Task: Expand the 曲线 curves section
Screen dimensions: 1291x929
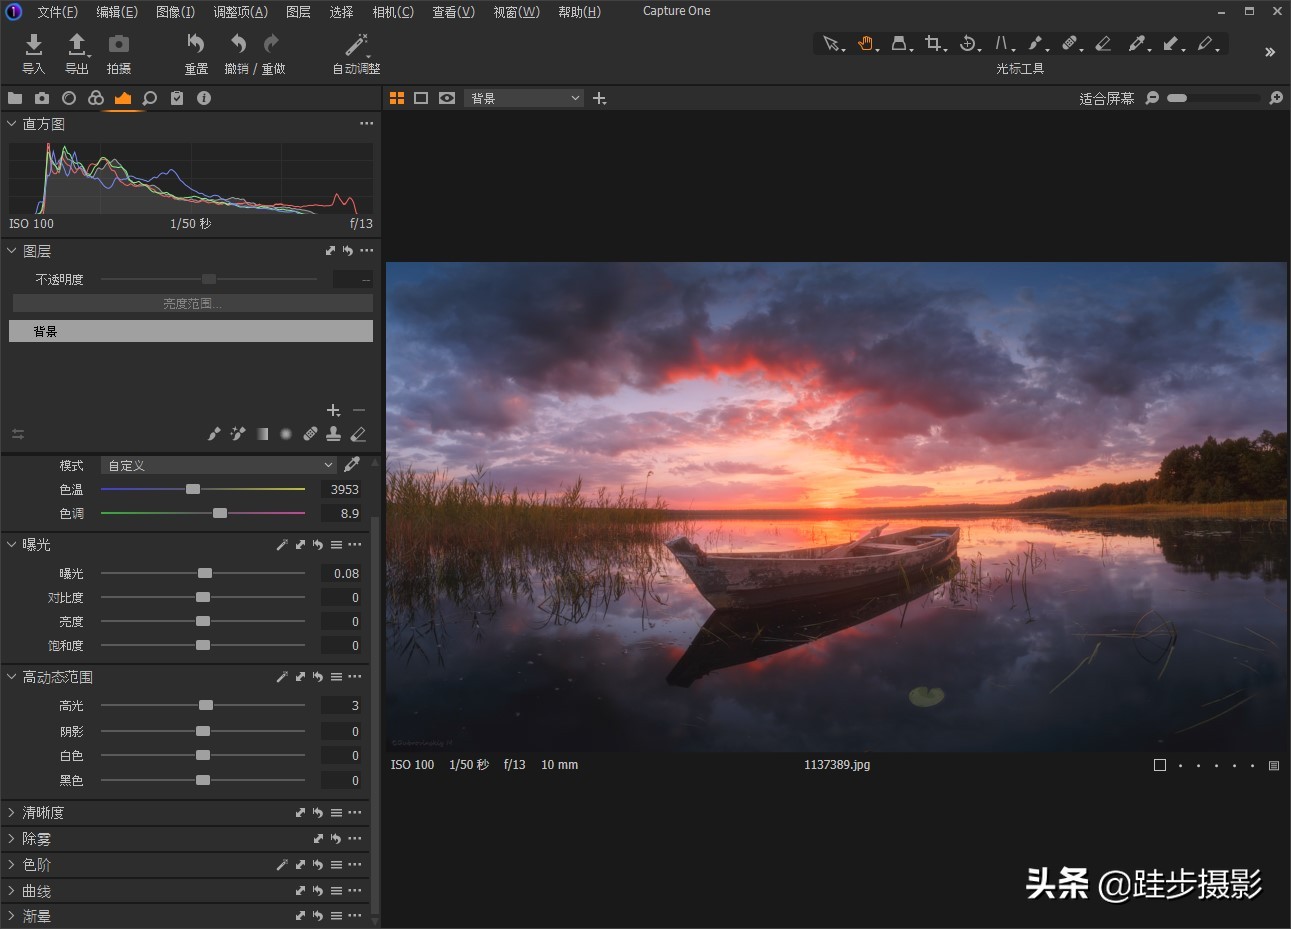Action: pyautogui.click(x=36, y=890)
